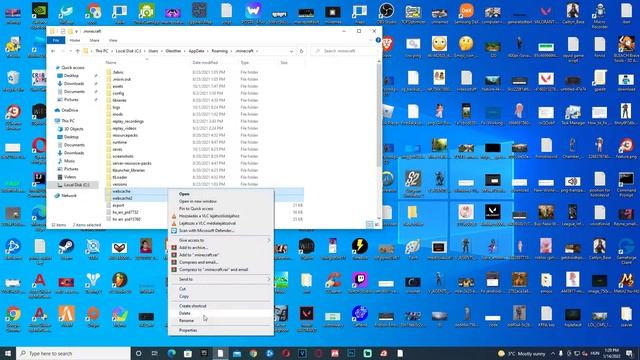
Task: Switch to details view toggle
Action: pos(369,224)
